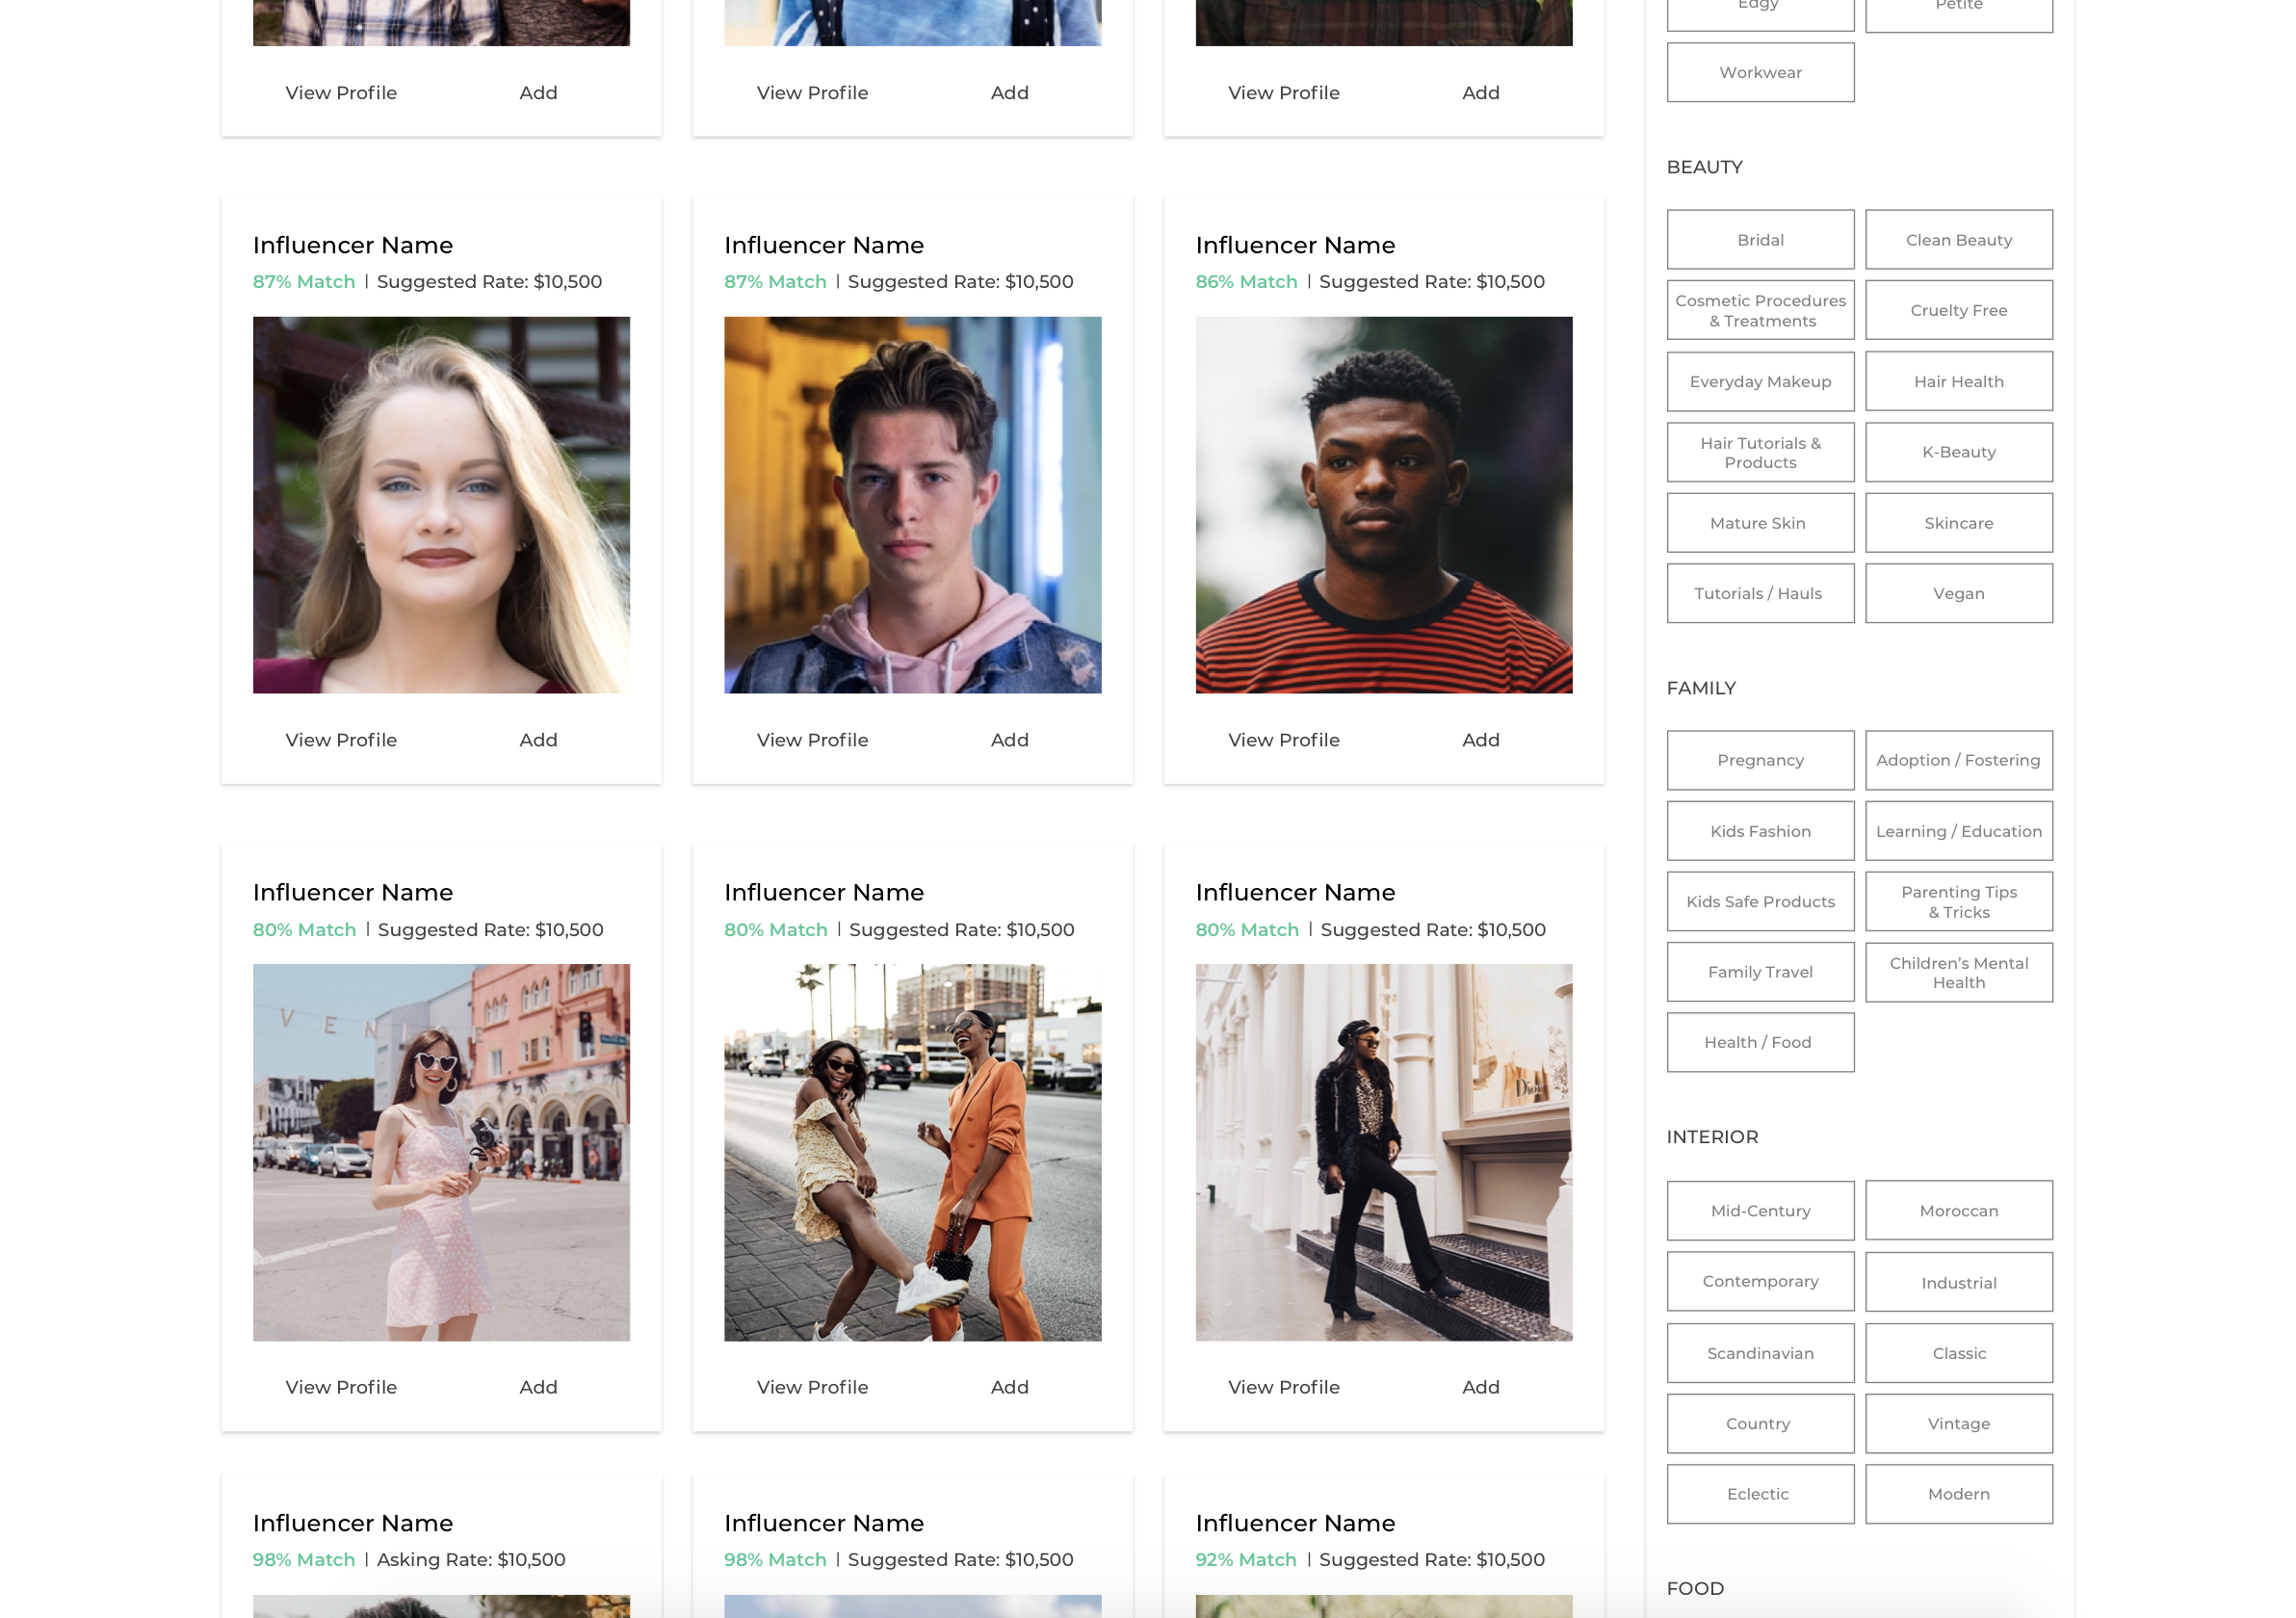Viewport: 2296px width, 1618px height.
Task: Toggle the K-Beauty filter
Action: click(1958, 452)
